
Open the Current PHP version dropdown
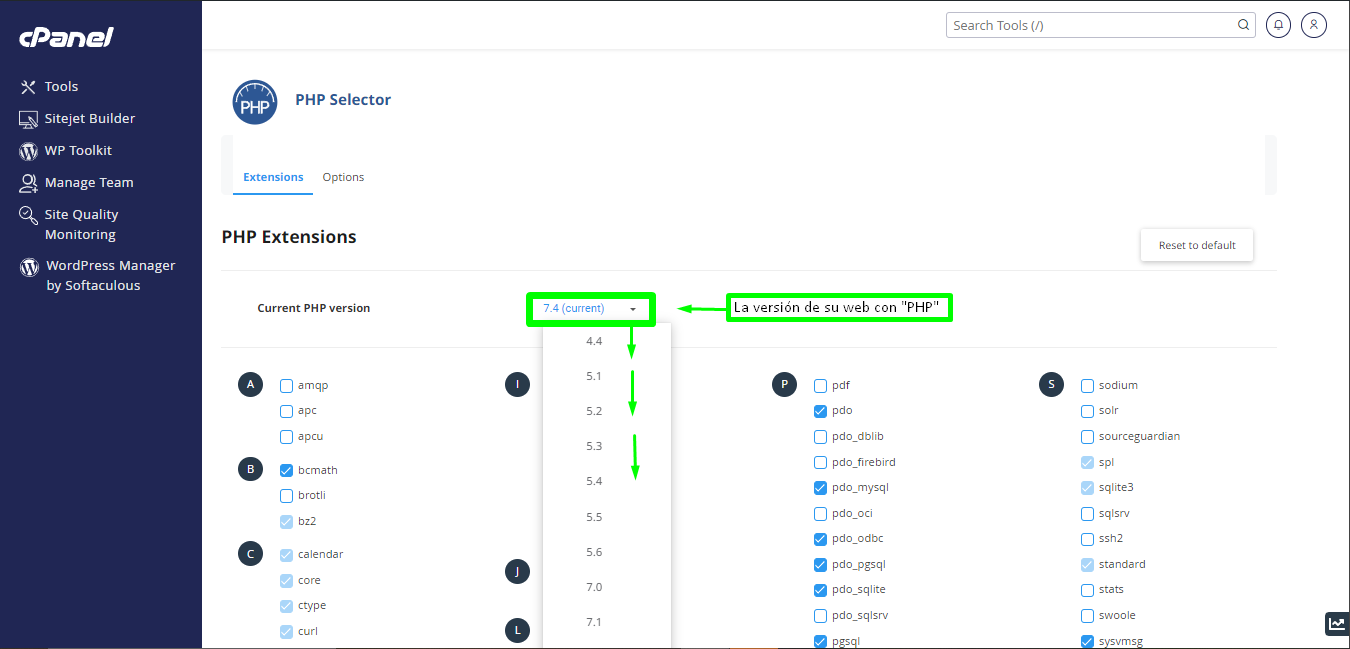point(590,309)
